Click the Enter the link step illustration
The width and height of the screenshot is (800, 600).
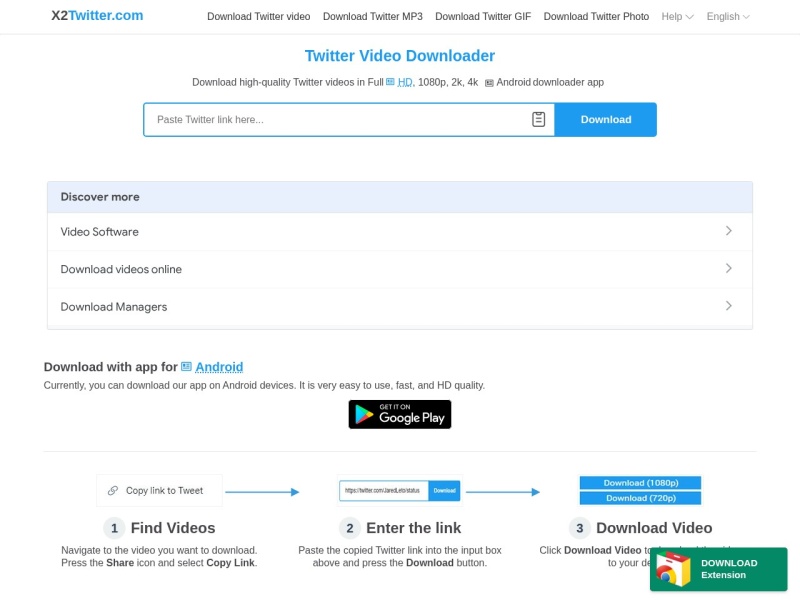(x=399, y=490)
